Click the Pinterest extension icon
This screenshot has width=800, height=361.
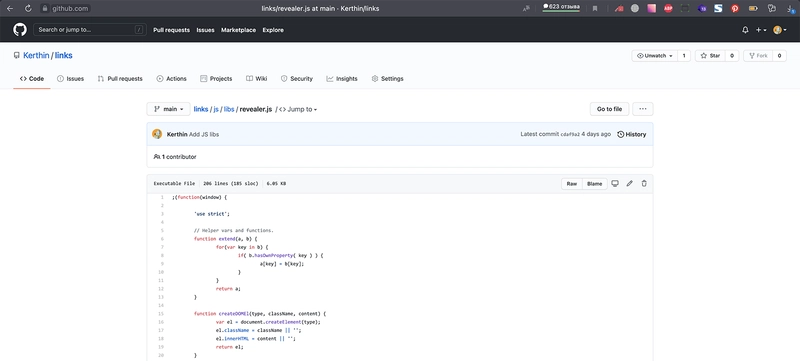point(735,8)
